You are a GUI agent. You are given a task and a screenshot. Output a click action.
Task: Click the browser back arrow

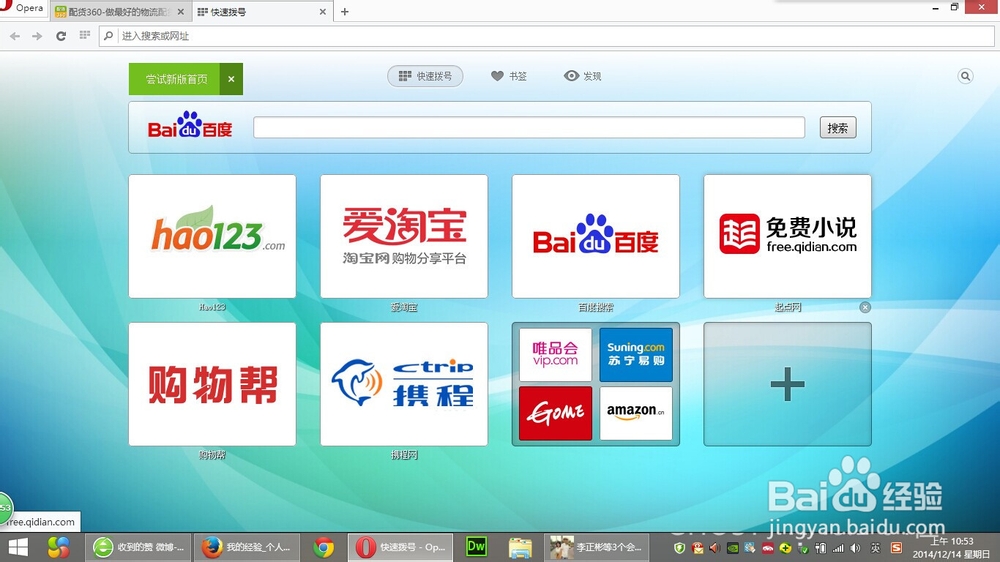point(15,36)
